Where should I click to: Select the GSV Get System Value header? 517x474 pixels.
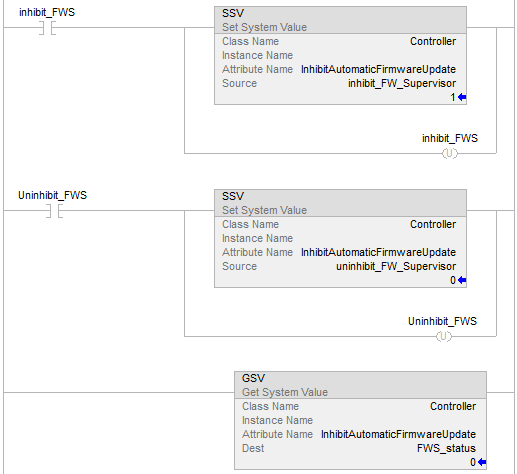point(360,385)
